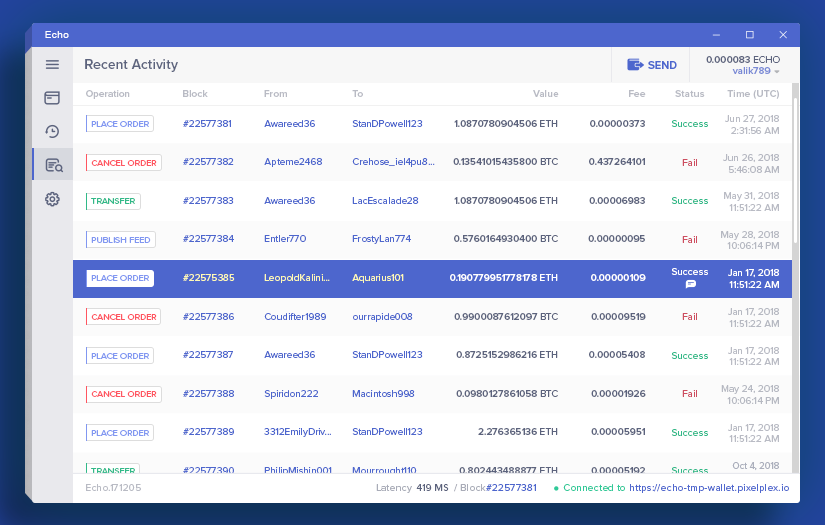Click the Echo.171205 version label

click(113, 488)
